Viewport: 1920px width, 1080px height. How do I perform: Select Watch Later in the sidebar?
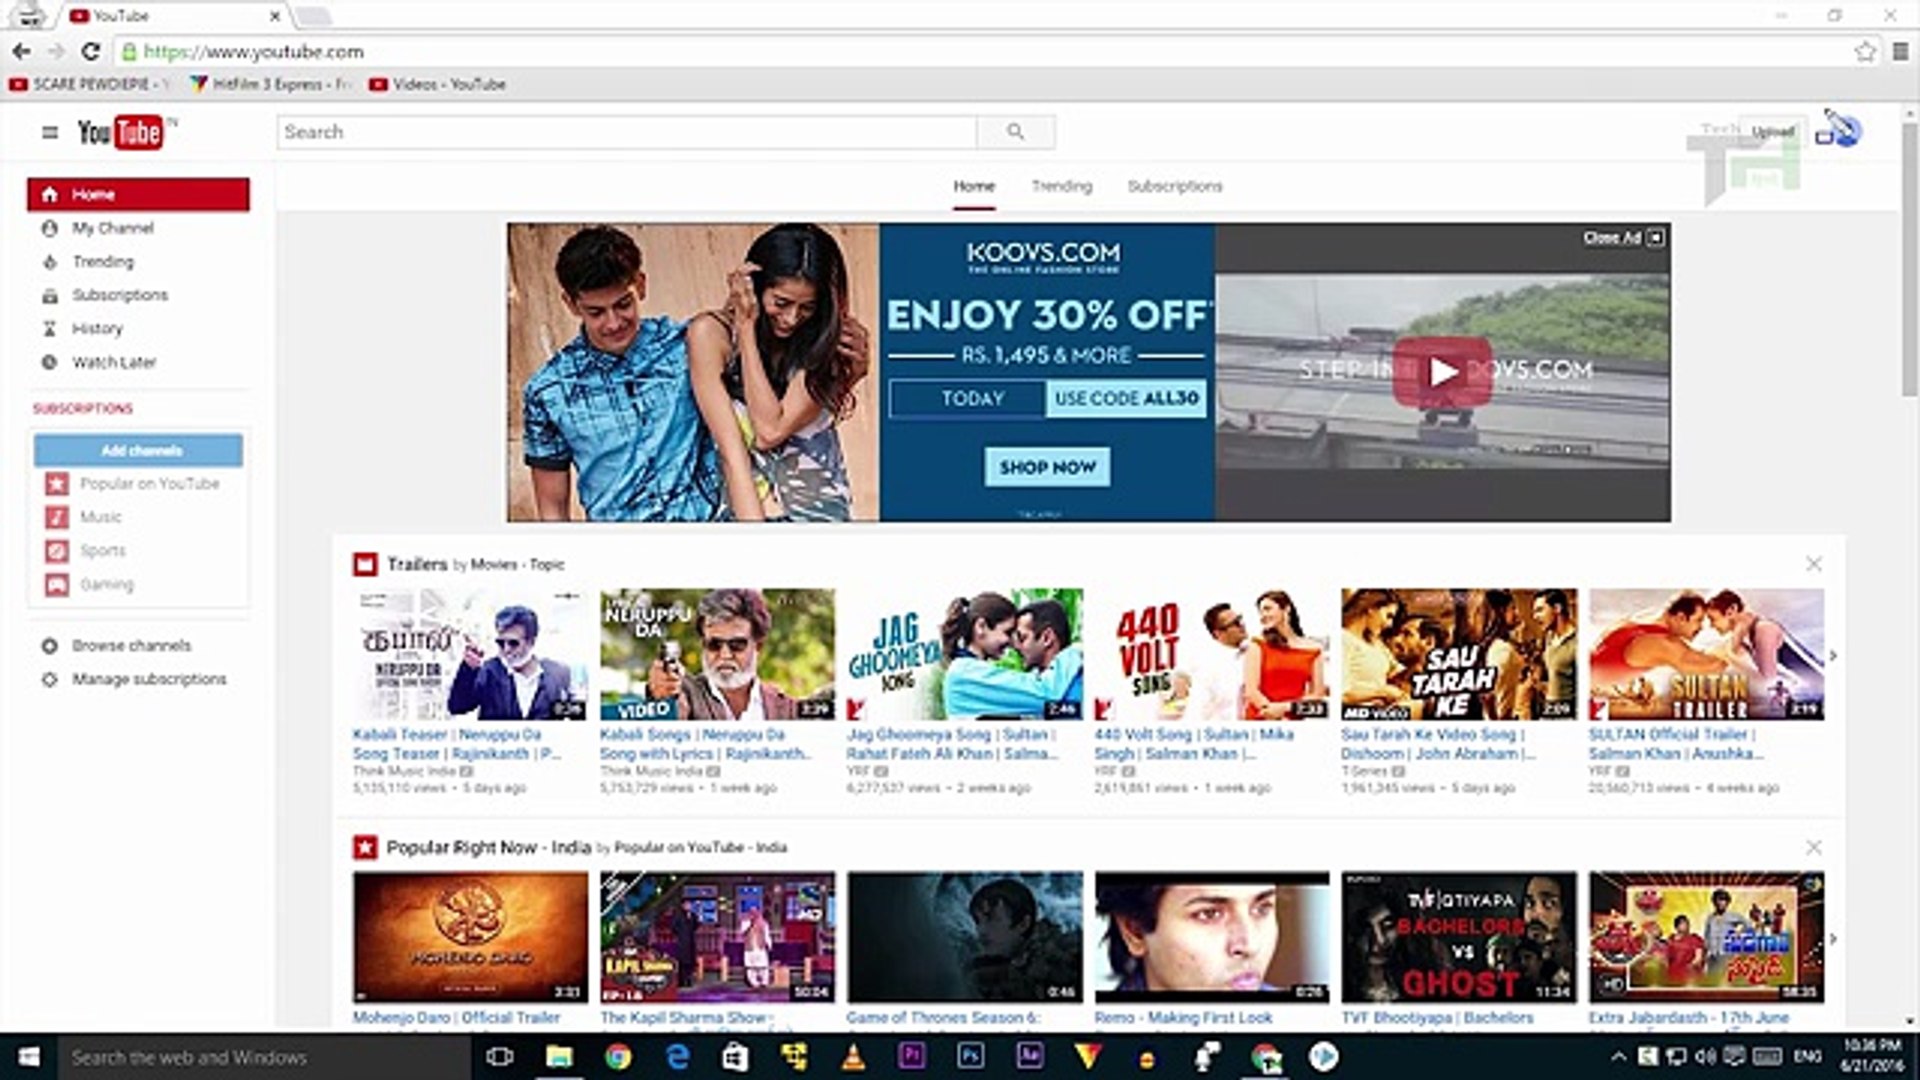(x=113, y=362)
